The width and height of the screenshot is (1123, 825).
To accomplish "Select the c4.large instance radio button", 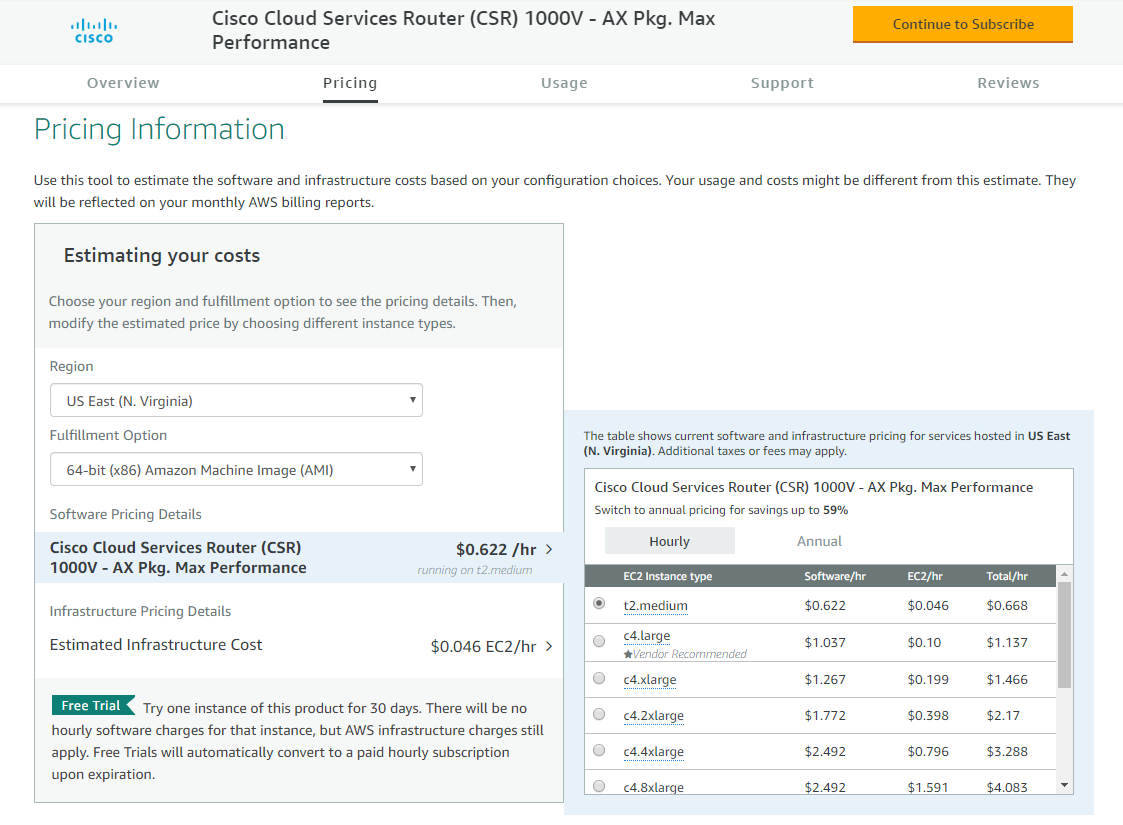I will pyautogui.click(x=599, y=641).
